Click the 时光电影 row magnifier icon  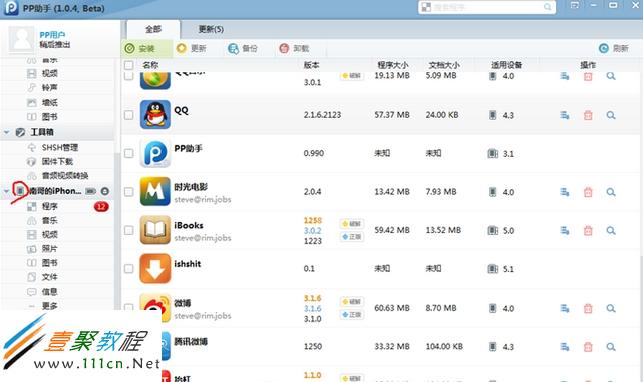[611, 192]
